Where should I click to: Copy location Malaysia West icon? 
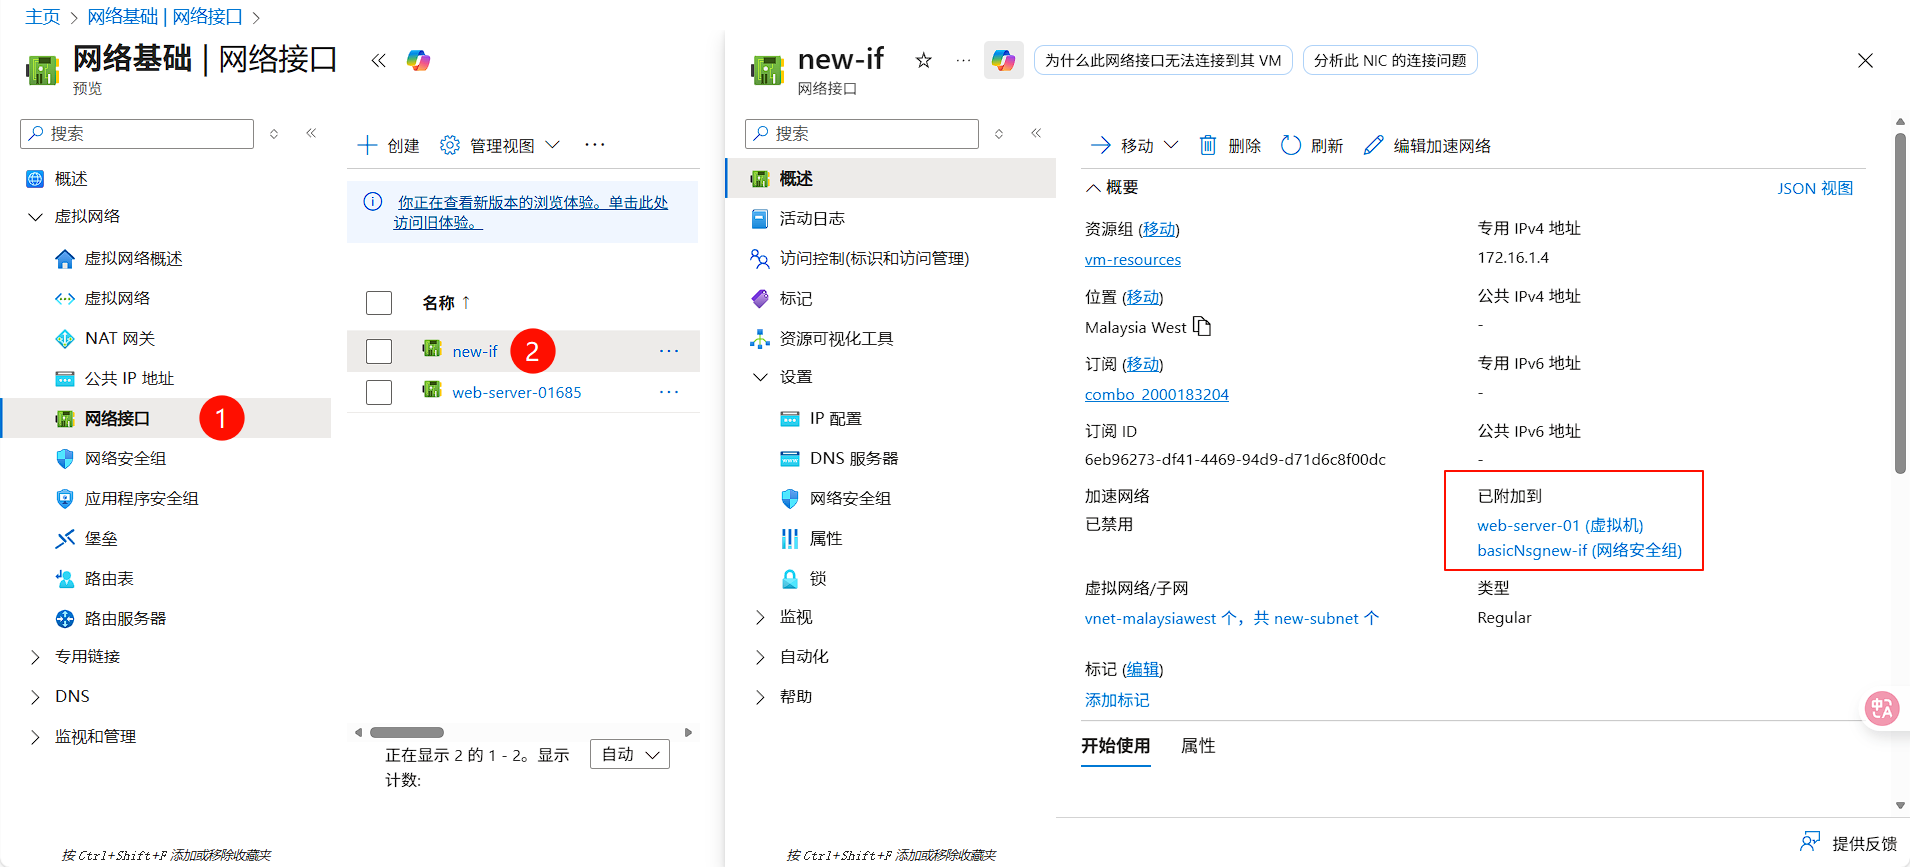[x=1202, y=327]
